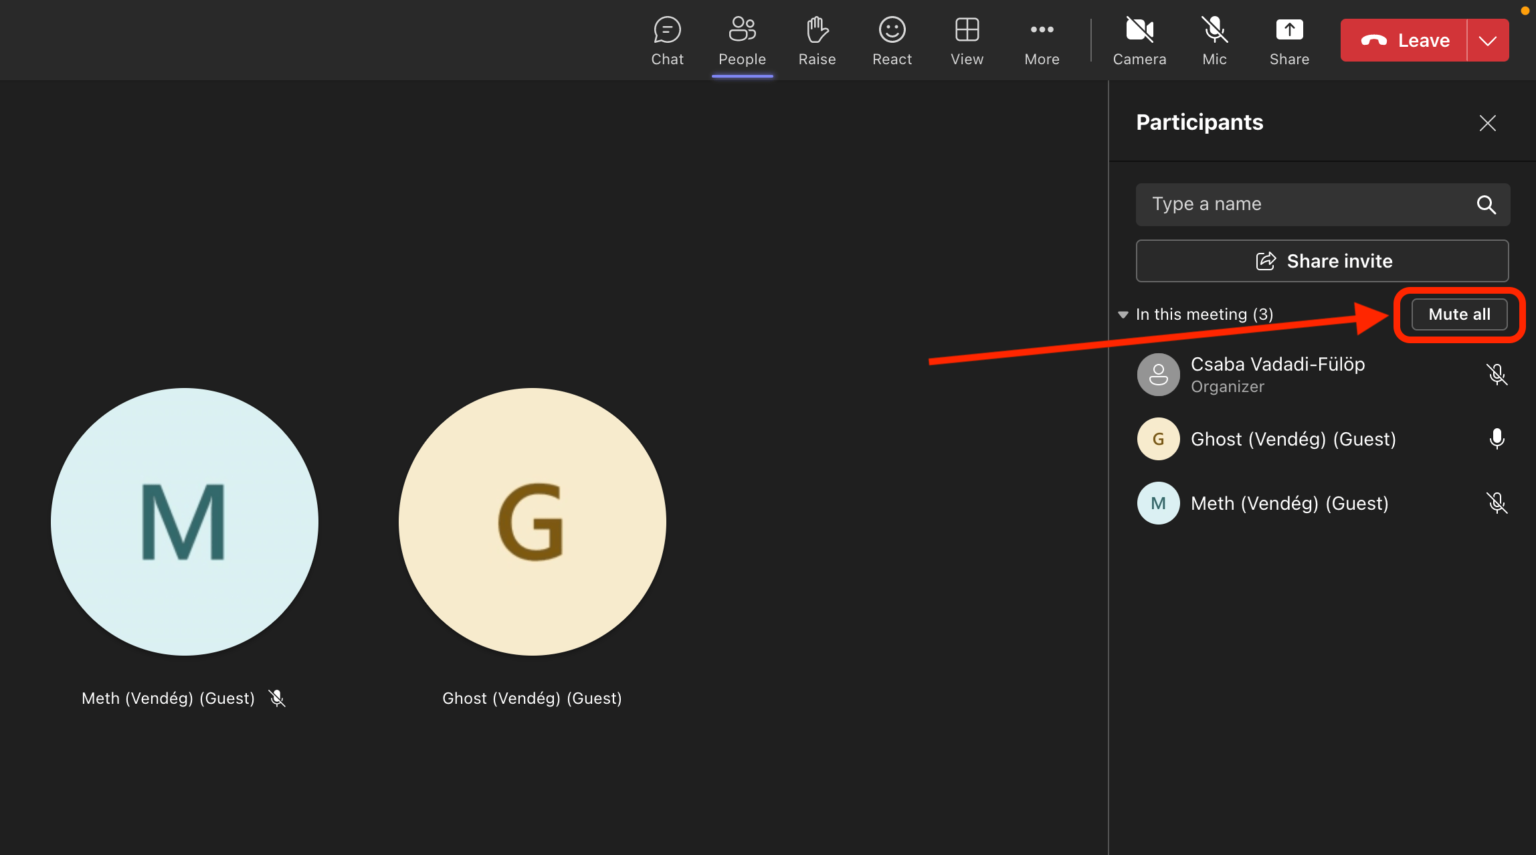This screenshot has width=1536, height=855.
Task: Raise your hand
Action: (817, 41)
